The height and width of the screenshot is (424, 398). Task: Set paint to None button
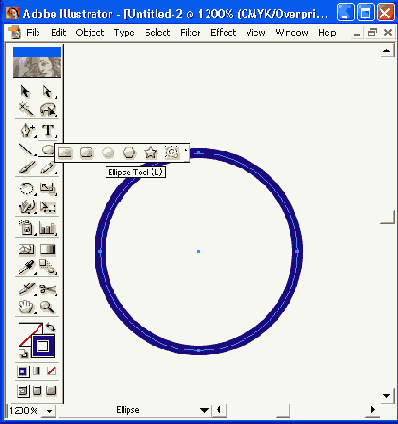pos(51,371)
